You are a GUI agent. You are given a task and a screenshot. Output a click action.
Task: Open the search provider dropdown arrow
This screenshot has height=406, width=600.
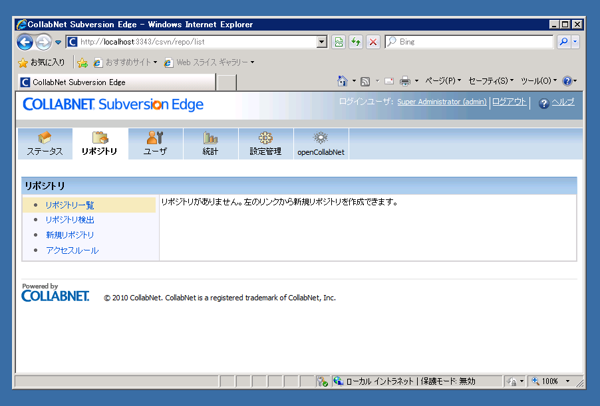click(575, 42)
